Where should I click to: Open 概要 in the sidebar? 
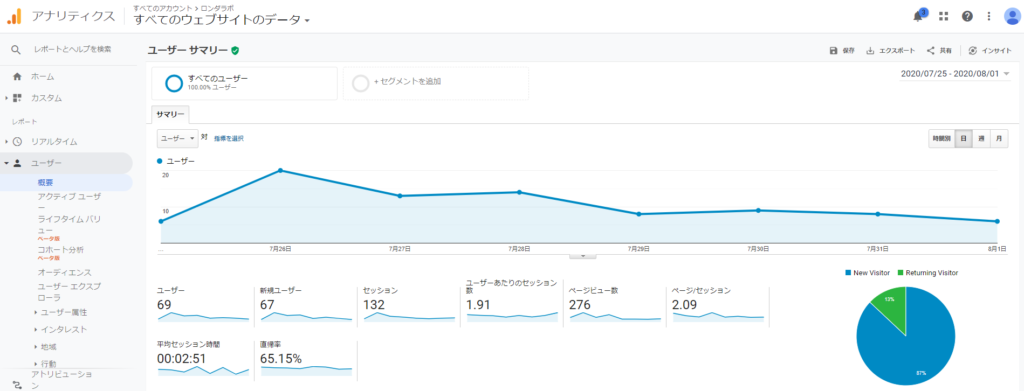click(x=45, y=183)
